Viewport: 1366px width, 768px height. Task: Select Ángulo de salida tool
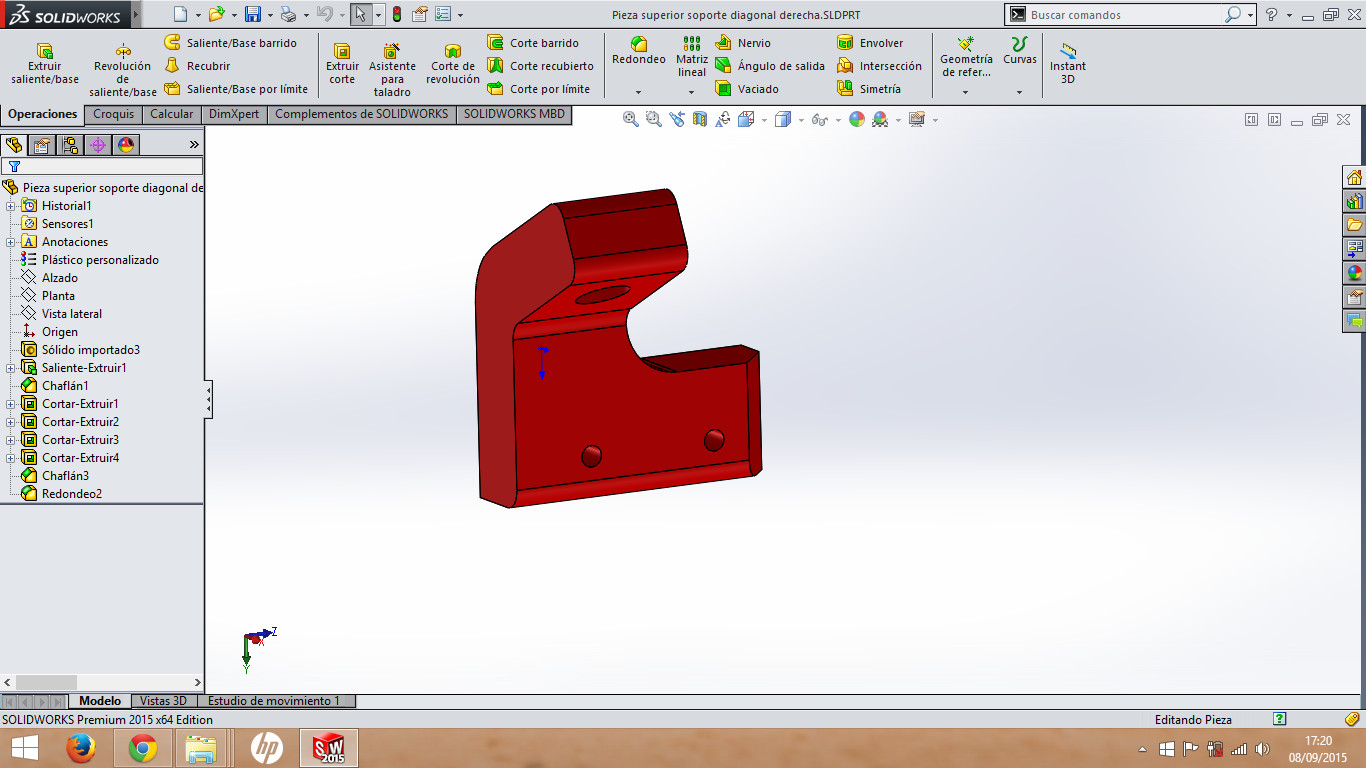click(x=770, y=66)
